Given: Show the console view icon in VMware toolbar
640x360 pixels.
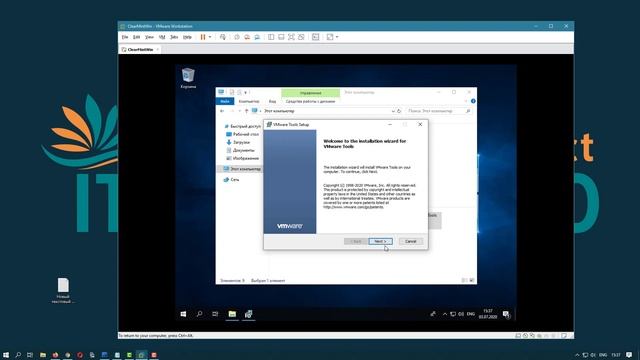Looking at the screenshot, I should (x=316, y=37).
